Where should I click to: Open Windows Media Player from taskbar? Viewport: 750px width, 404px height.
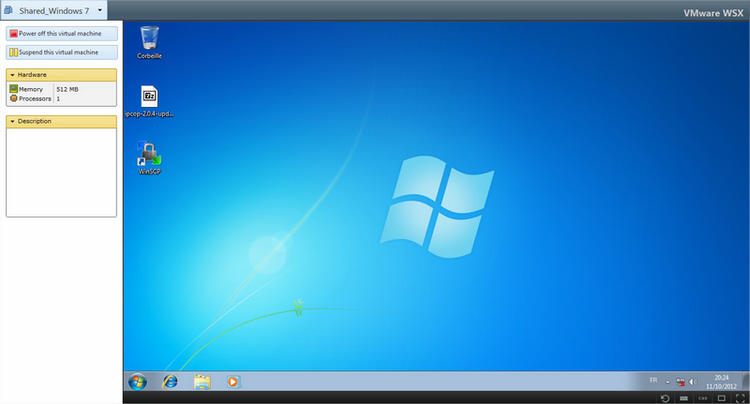coord(233,382)
